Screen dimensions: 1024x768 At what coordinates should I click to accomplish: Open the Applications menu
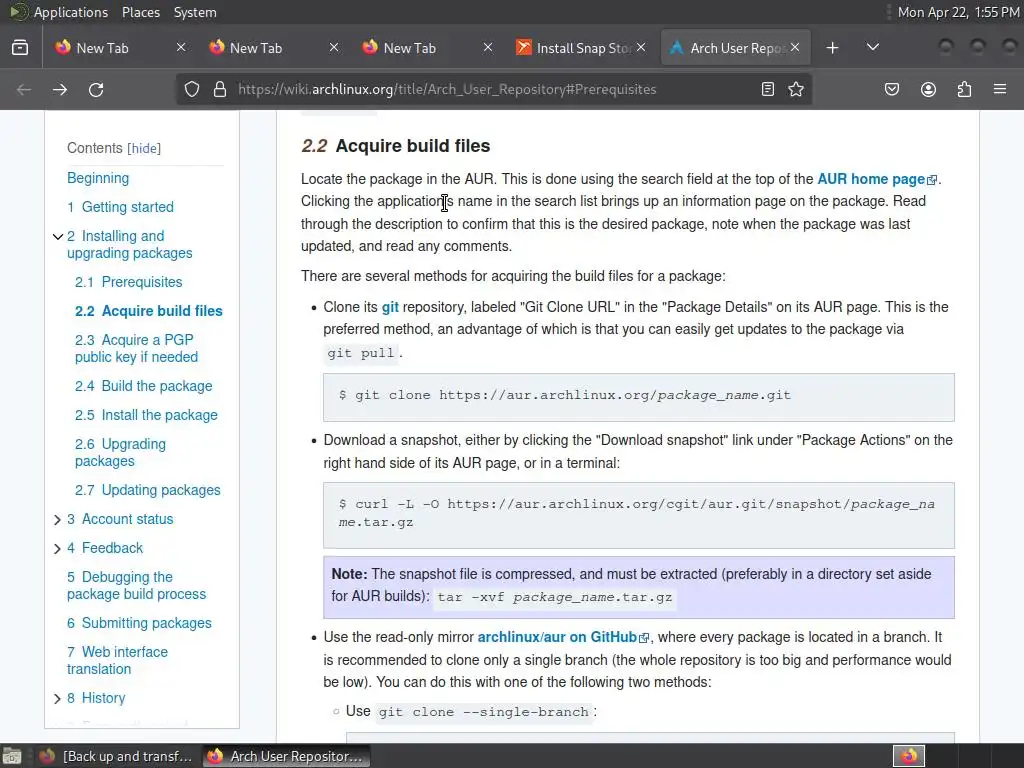71,12
